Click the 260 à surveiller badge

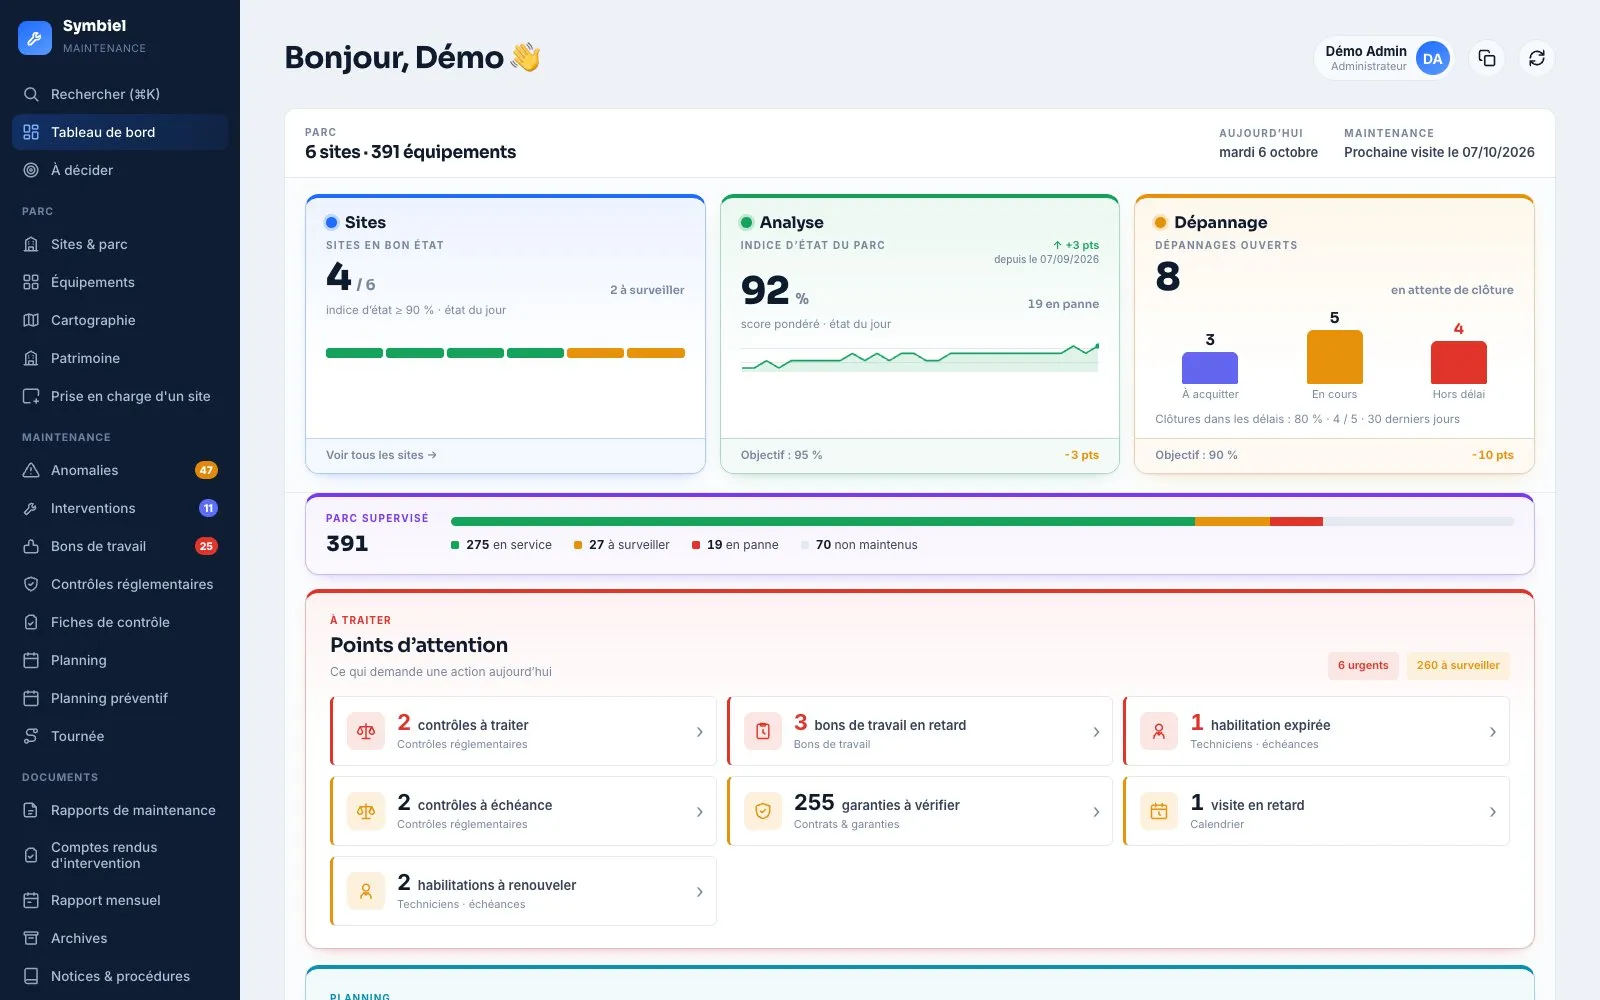click(1458, 665)
